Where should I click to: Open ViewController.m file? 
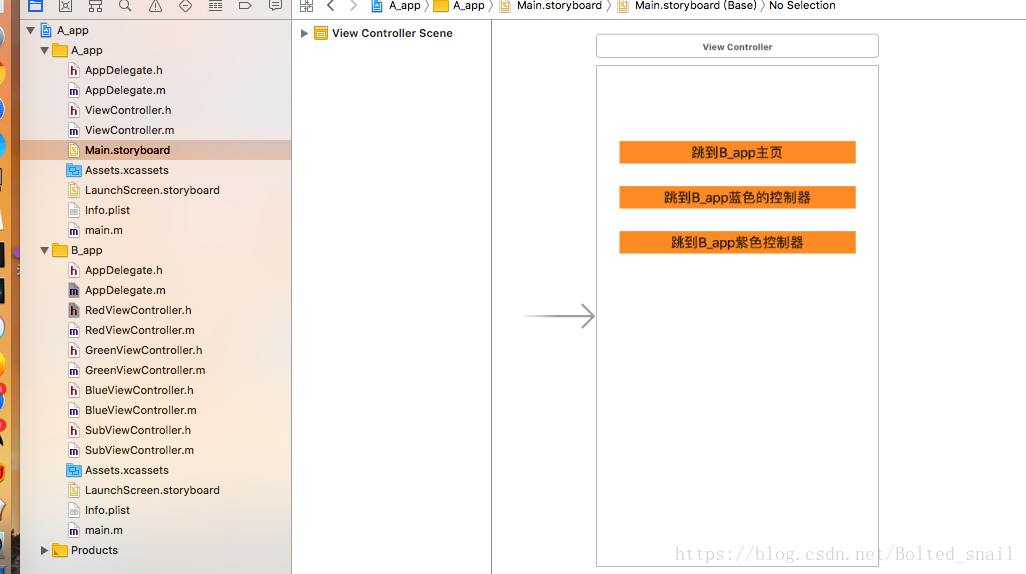[x=130, y=130]
